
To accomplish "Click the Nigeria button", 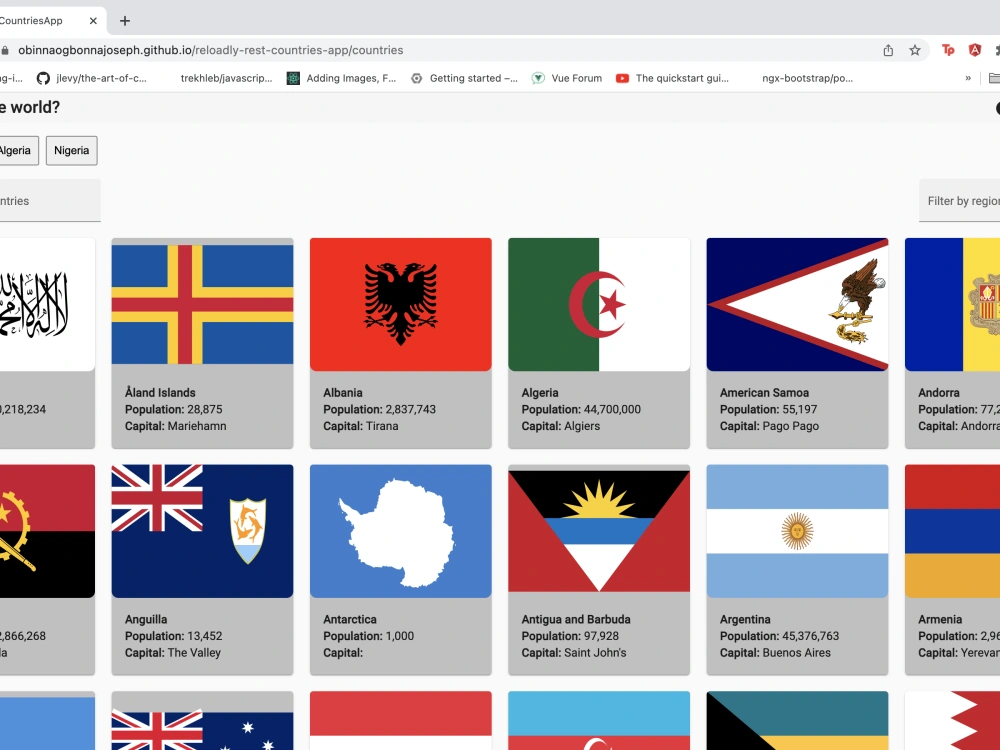I will [71, 151].
